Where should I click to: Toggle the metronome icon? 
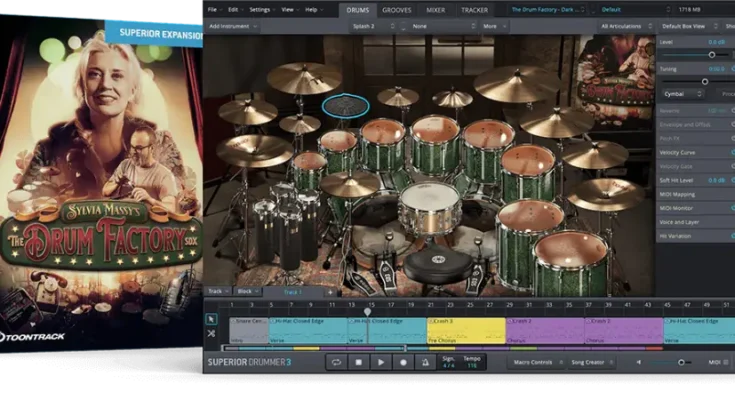(x=427, y=362)
